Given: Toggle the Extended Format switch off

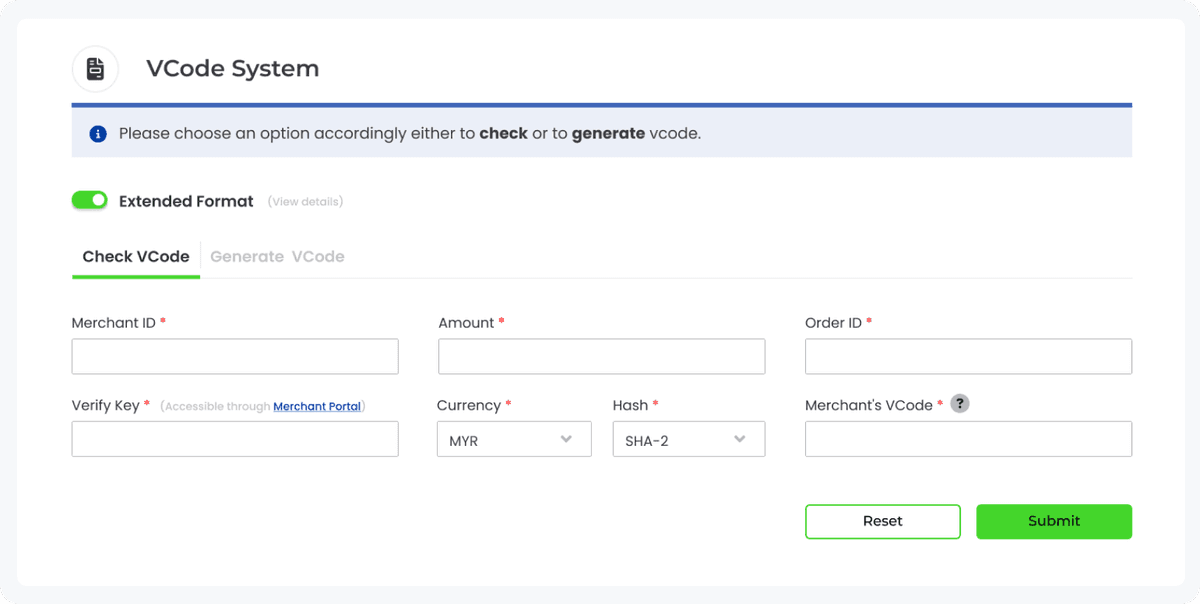Looking at the screenshot, I should [89, 200].
